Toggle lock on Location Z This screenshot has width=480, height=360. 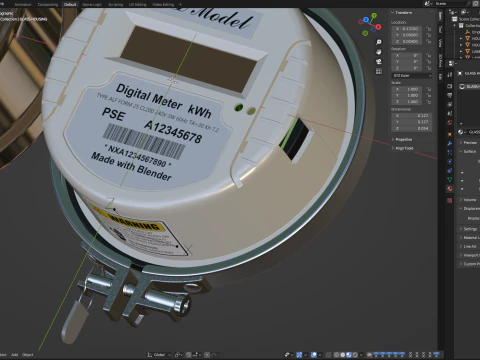tap(429, 41)
